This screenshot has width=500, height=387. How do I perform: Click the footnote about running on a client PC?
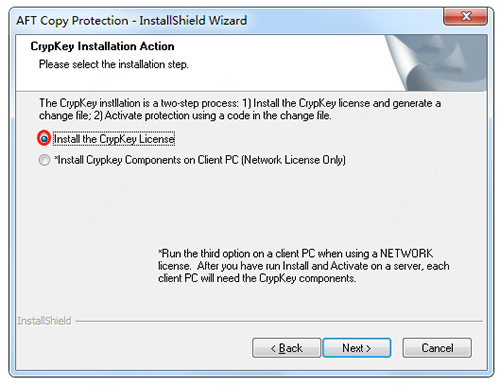point(304,266)
